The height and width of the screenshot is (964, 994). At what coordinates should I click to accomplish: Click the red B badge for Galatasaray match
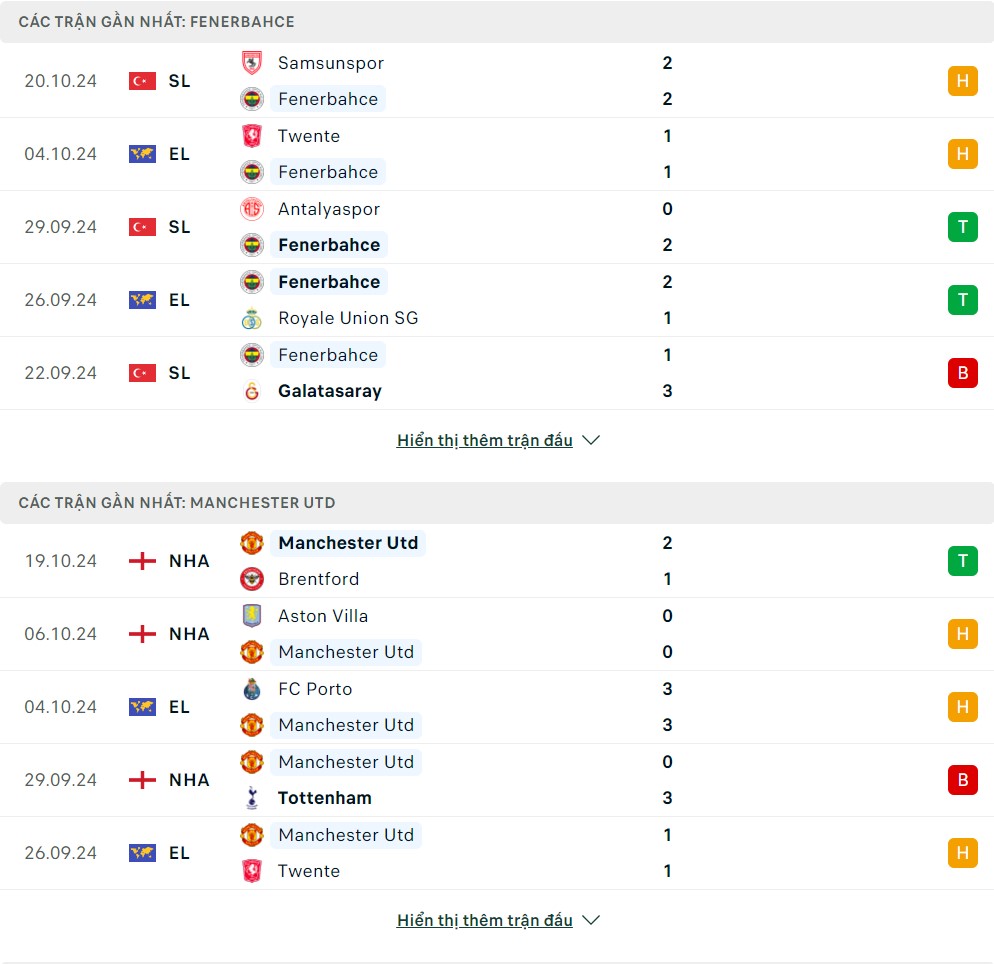(x=962, y=373)
